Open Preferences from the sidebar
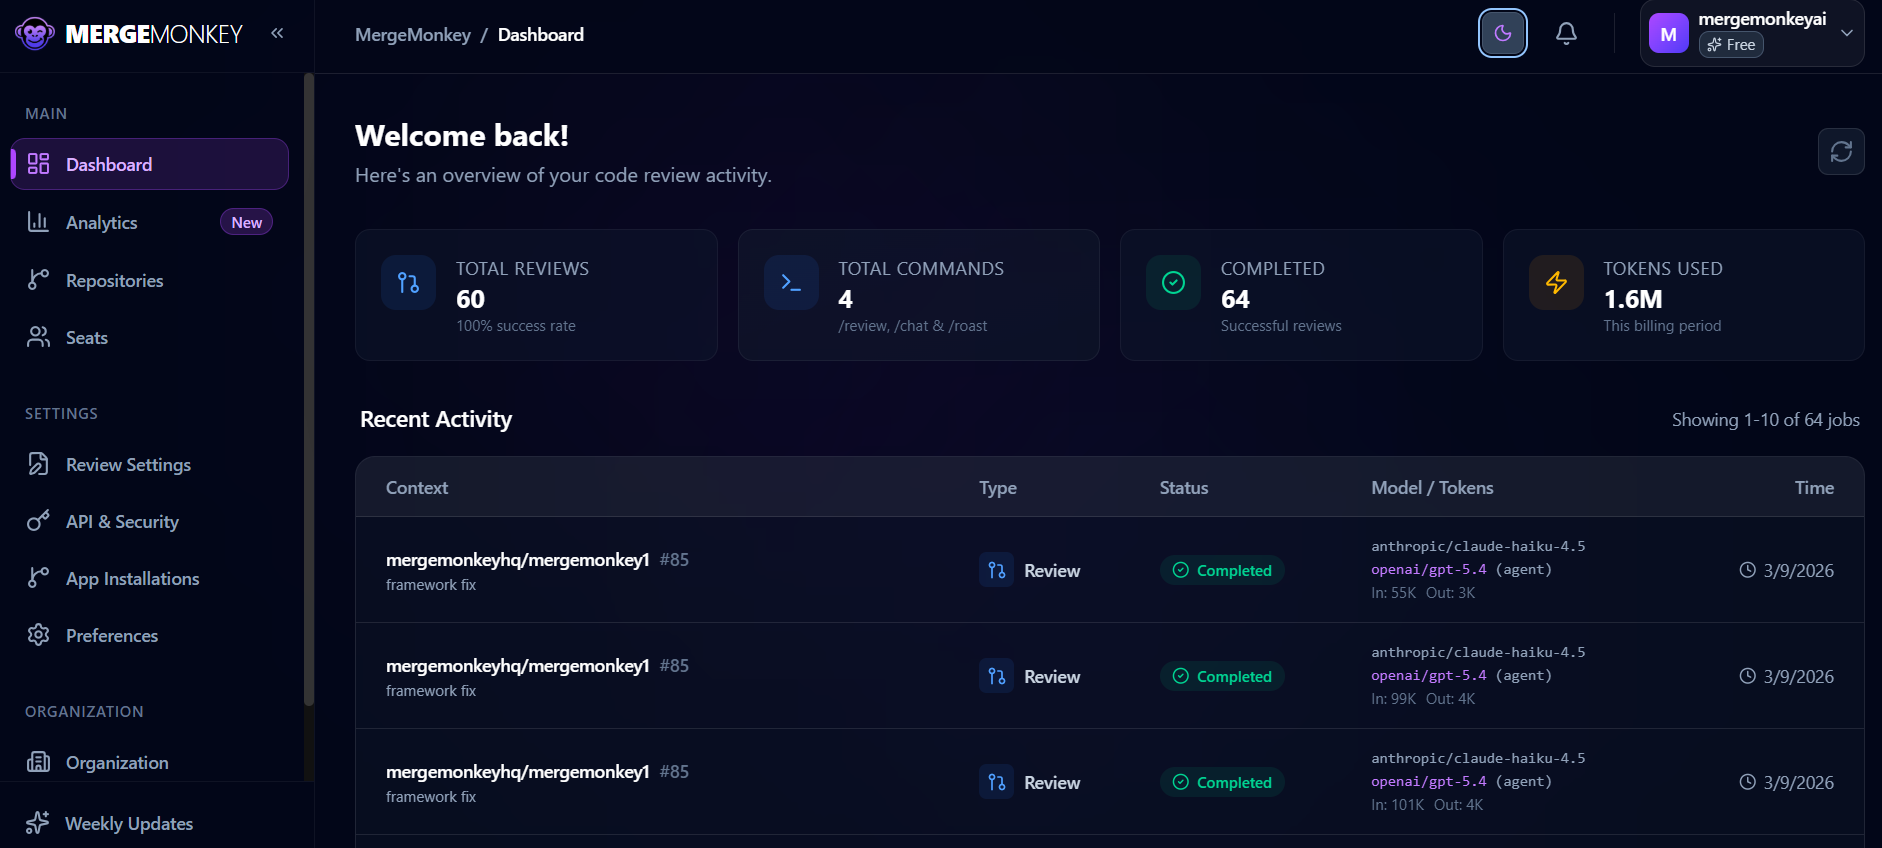The width and height of the screenshot is (1882, 848). pyautogui.click(x=150, y=635)
